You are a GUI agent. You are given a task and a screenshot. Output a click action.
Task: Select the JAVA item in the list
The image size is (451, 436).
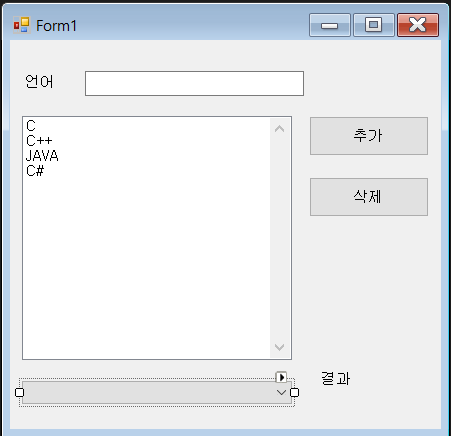tap(42, 156)
